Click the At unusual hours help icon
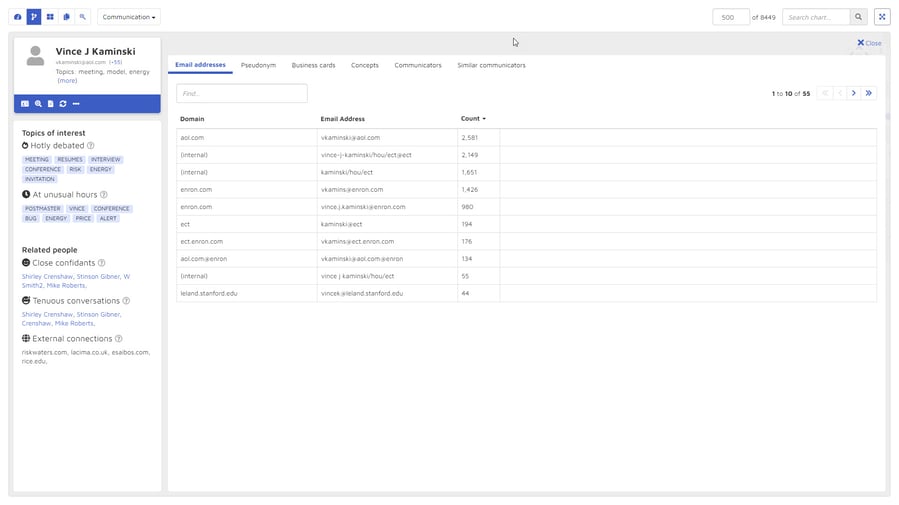The height and width of the screenshot is (505, 899). 104,195
